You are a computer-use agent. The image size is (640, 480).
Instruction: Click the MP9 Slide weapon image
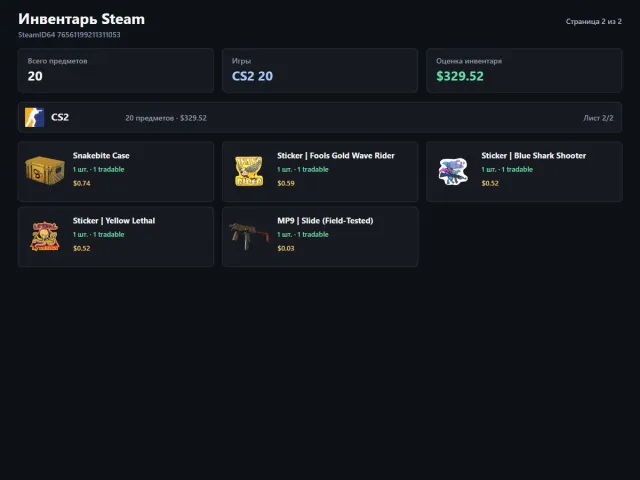click(x=249, y=236)
